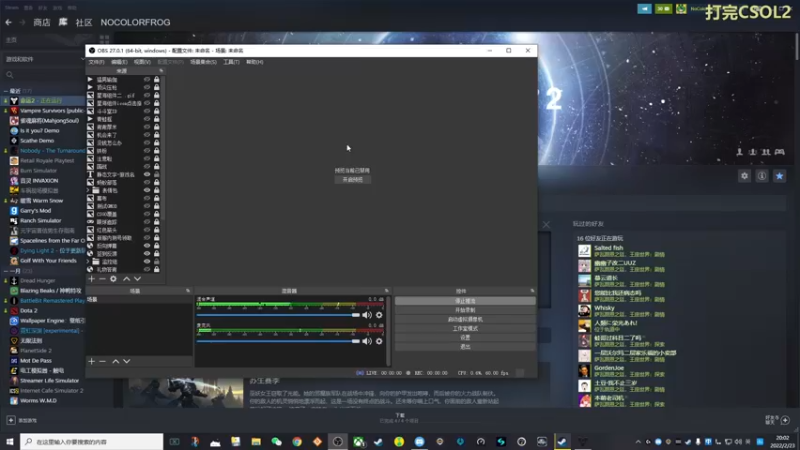The height and width of the screenshot is (450, 800).
Task: Mute the 麦克风 mixer track speaker icon
Action: [367, 341]
